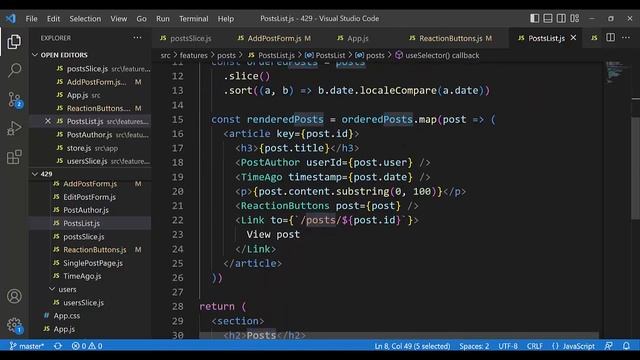Switch to the postsSlice.js tab
Screen dimensions: 640x360
tap(190, 38)
